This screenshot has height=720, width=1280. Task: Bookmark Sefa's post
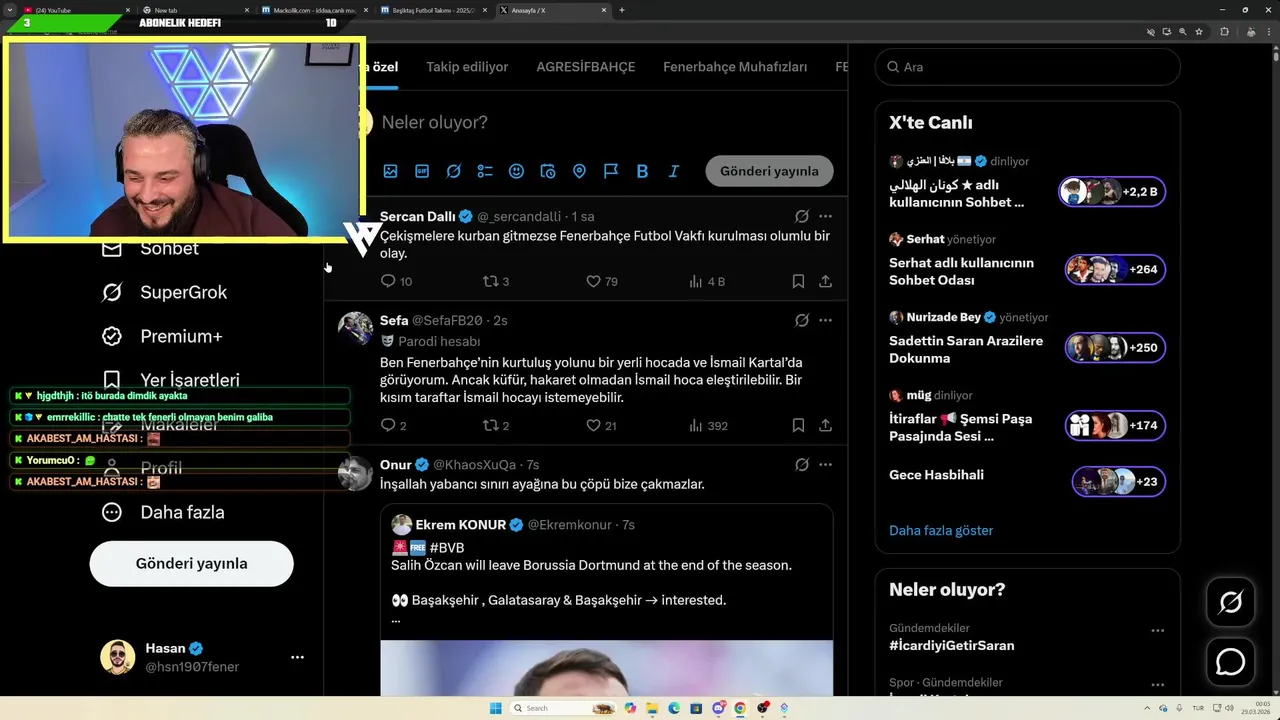(x=798, y=425)
